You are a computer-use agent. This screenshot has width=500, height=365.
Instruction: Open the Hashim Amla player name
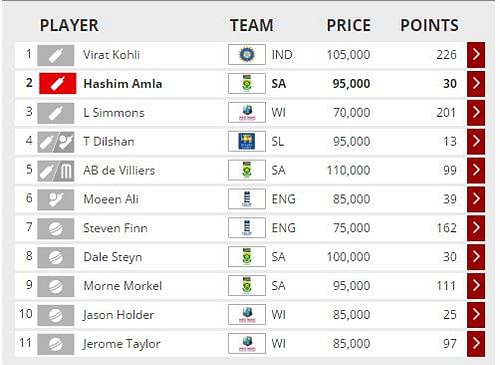(123, 83)
